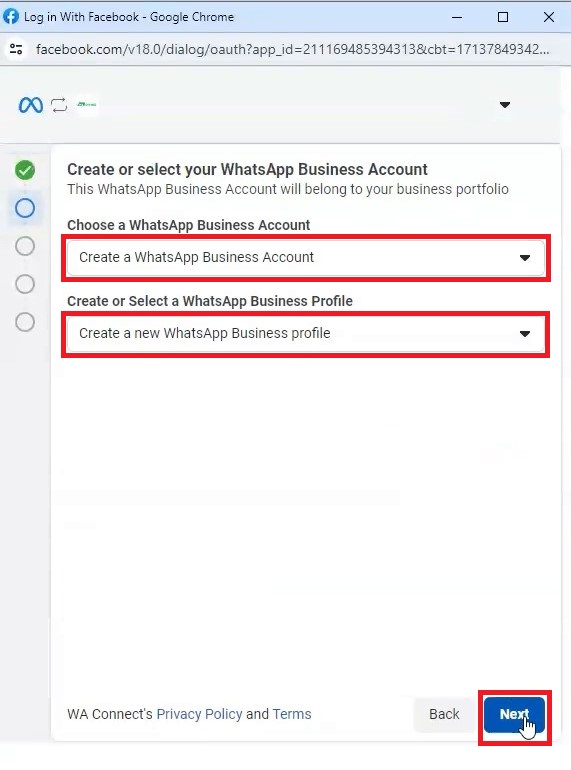The image size is (571, 770).
Task: Open the Privacy Policy link
Action: [199, 714]
